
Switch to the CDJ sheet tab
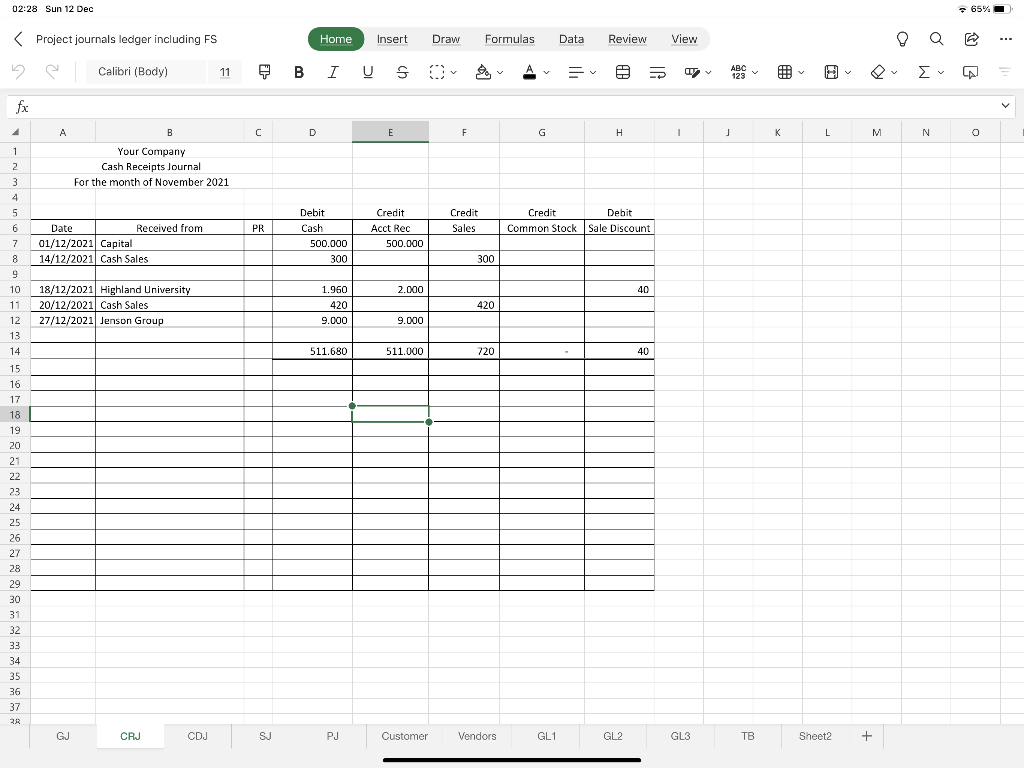[x=197, y=736]
